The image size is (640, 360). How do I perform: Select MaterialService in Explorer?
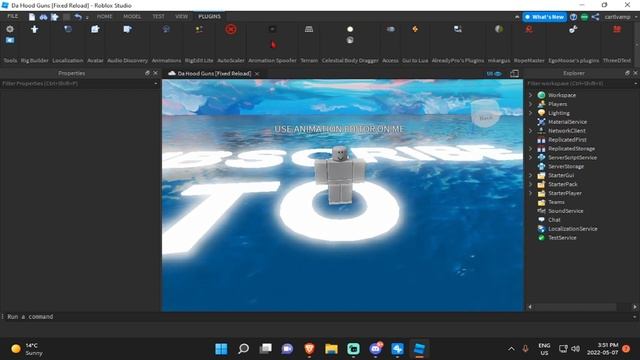567,122
